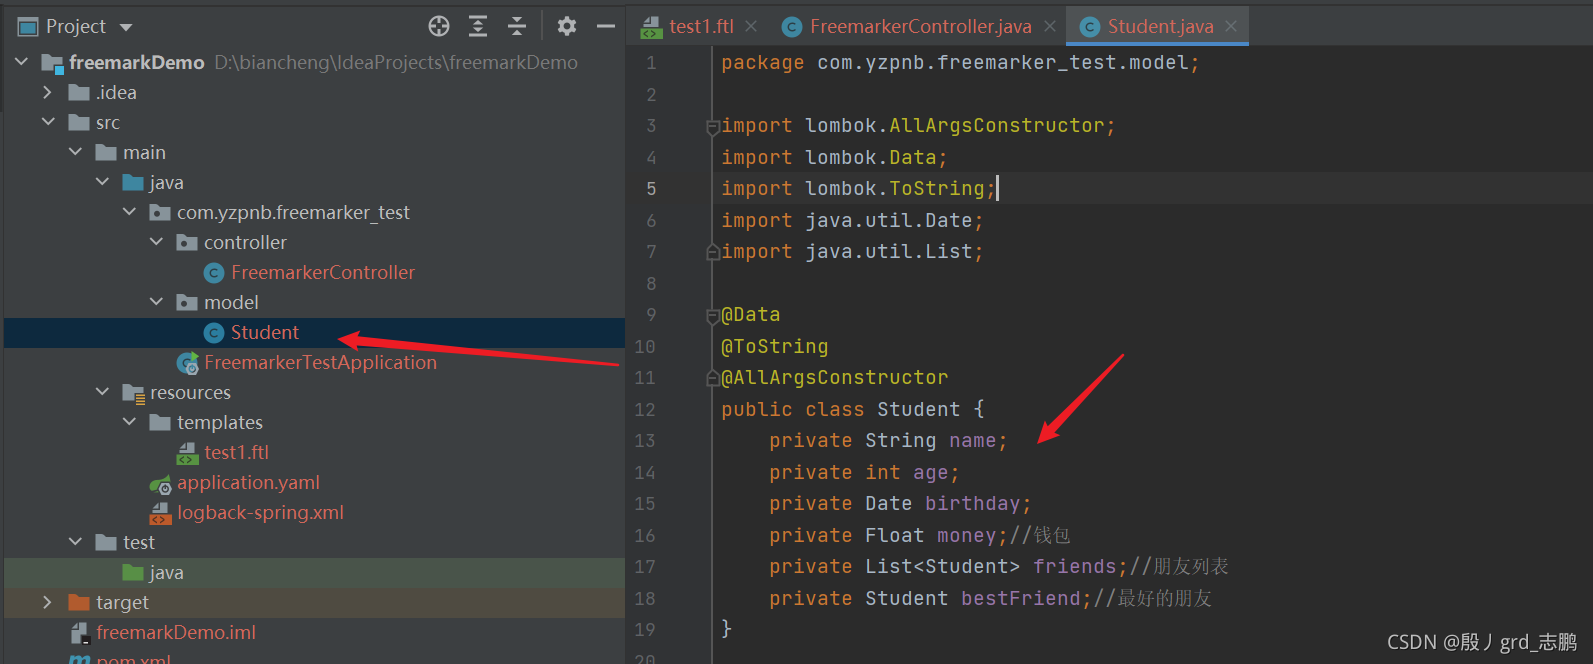Viewport: 1593px width, 664px height.
Task: Close the test1.ftl tab
Action: pos(751,26)
